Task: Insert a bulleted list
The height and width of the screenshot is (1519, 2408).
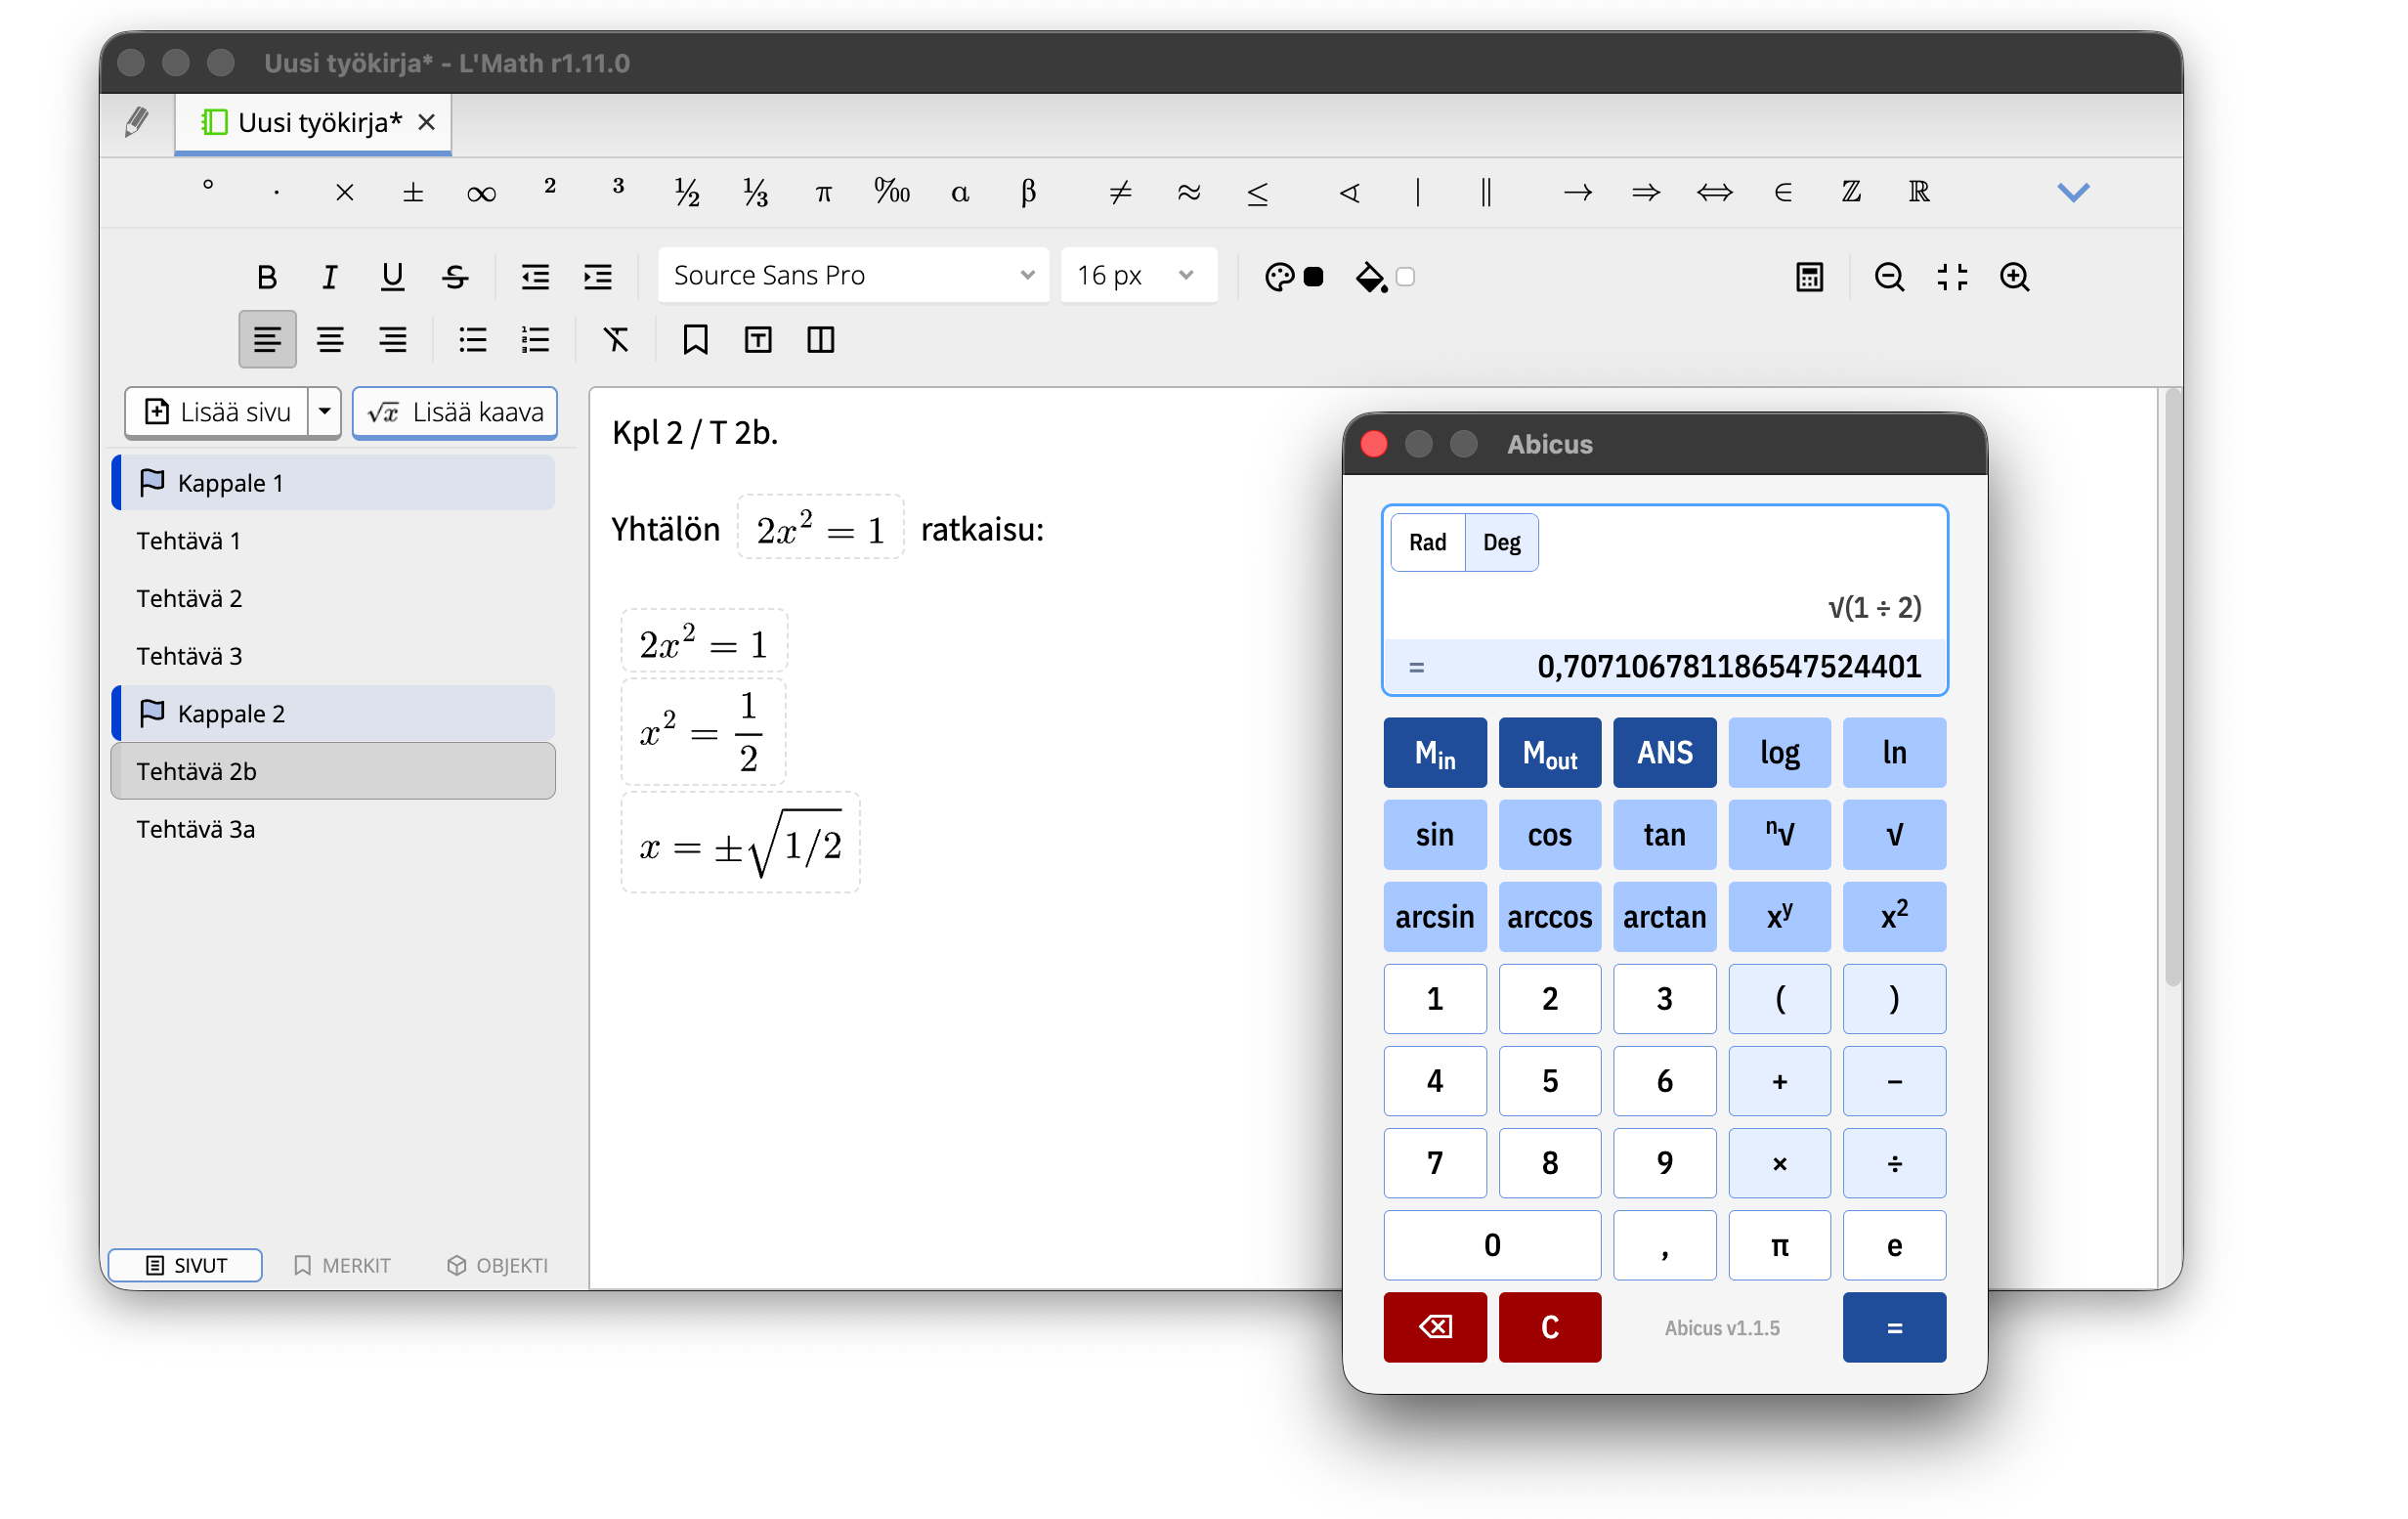Action: (472, 340)
